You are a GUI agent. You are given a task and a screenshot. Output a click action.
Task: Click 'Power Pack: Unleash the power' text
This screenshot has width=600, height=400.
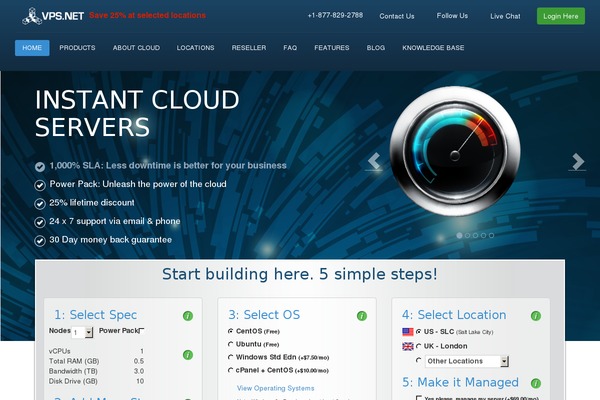coord(138,184)
